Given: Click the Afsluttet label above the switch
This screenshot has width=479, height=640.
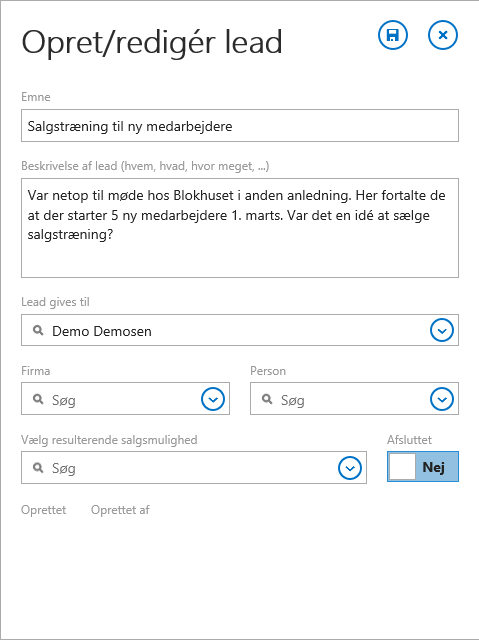Looking at the screenshot, I should click(x=409, y=440).
